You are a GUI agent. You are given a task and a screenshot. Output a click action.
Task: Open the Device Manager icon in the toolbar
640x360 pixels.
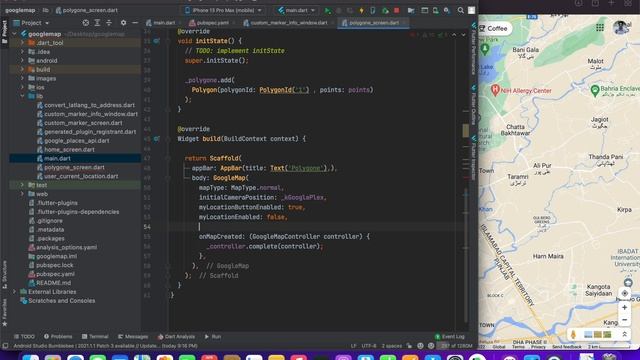click(436, 10)
